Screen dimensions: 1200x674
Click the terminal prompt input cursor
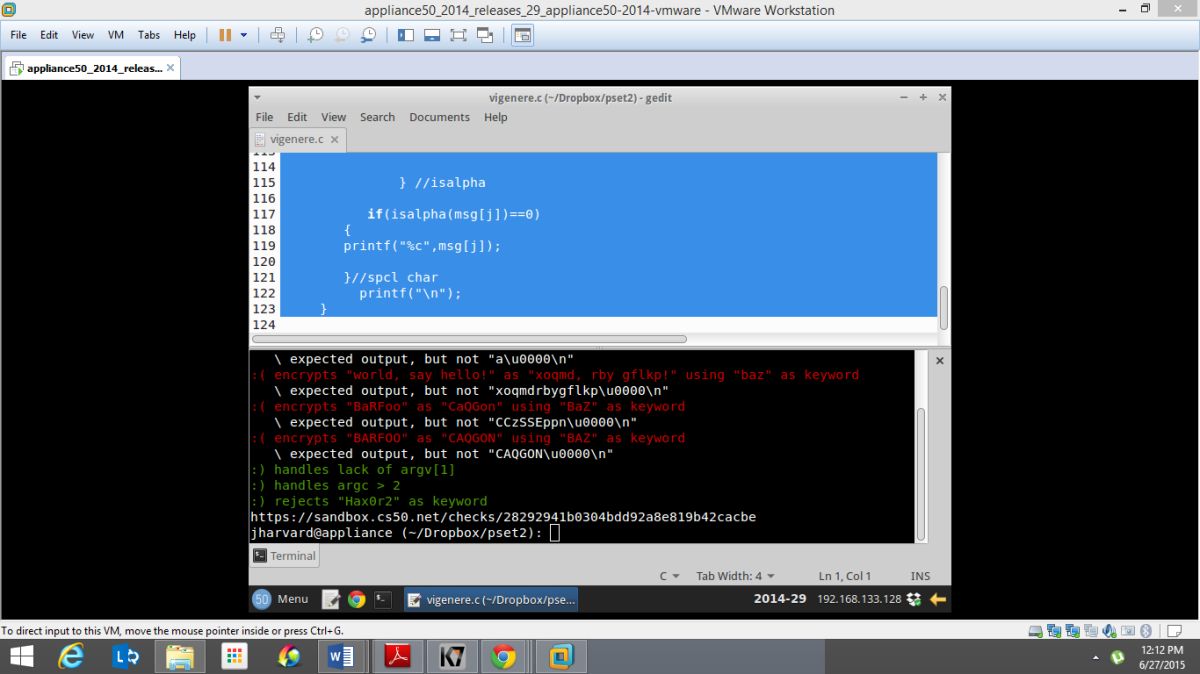[555, 533]
